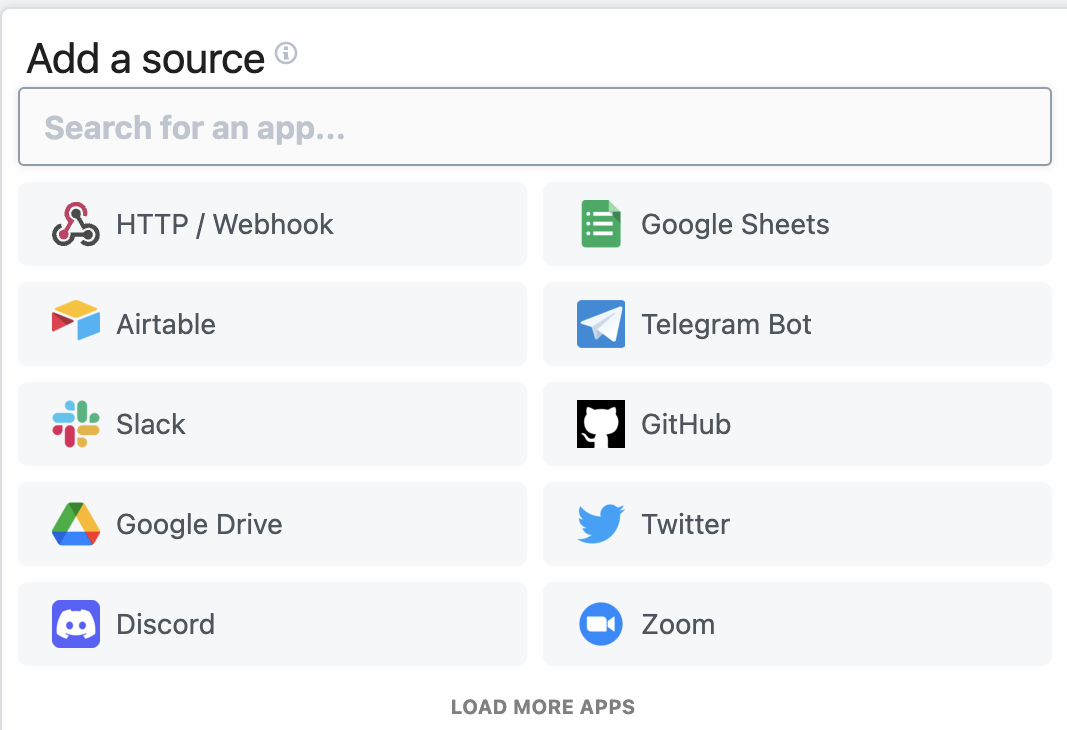Click the Discord logo icon
The width and height of the screenshot is (1067, 730).
coord(76,624)
